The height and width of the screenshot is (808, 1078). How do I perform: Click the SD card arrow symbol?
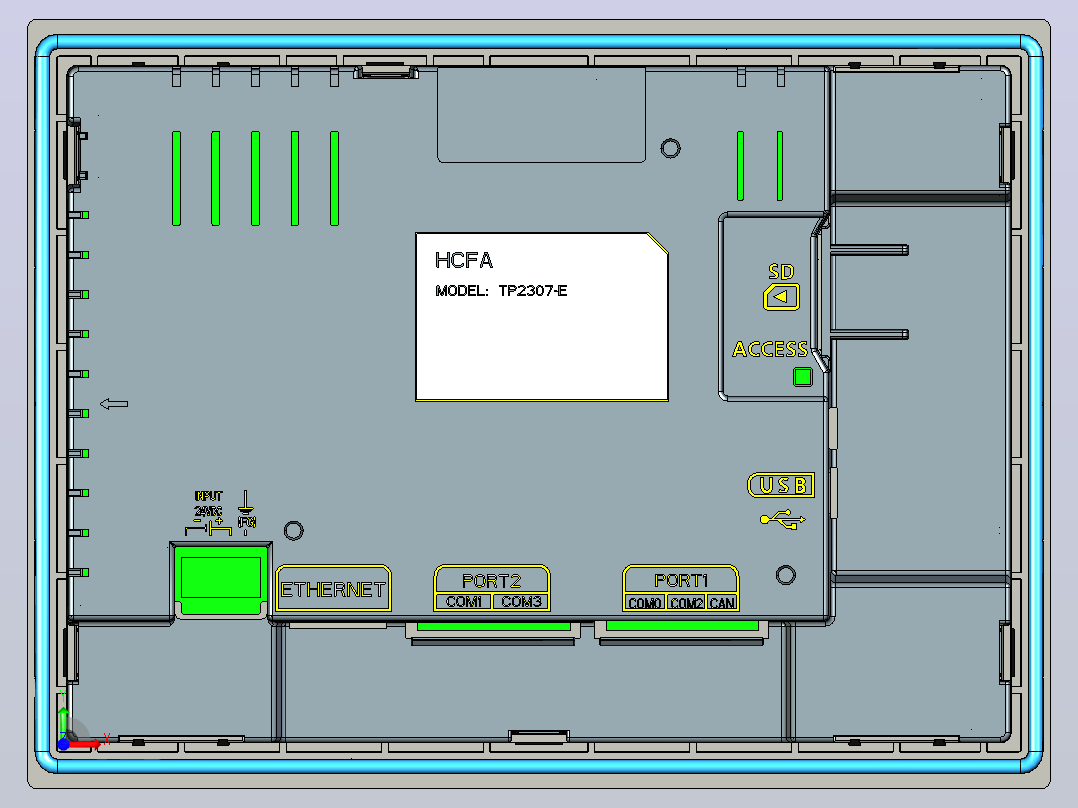pyautogui.click(x=781, y=297)
